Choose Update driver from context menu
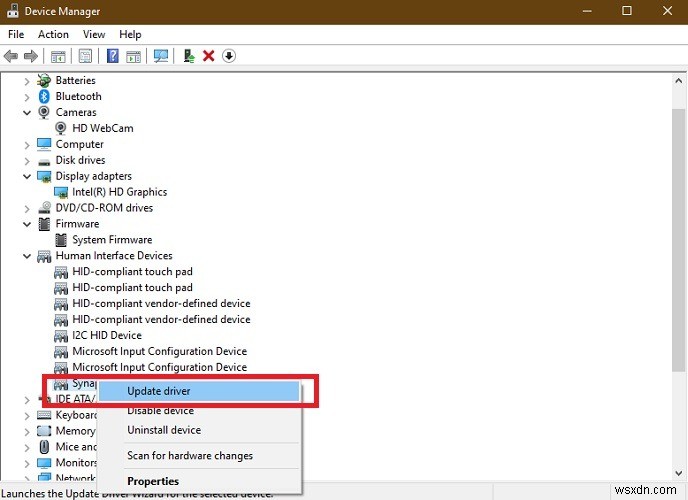The image size is (688, 500). pyautogui.click(x=199, y=391)
